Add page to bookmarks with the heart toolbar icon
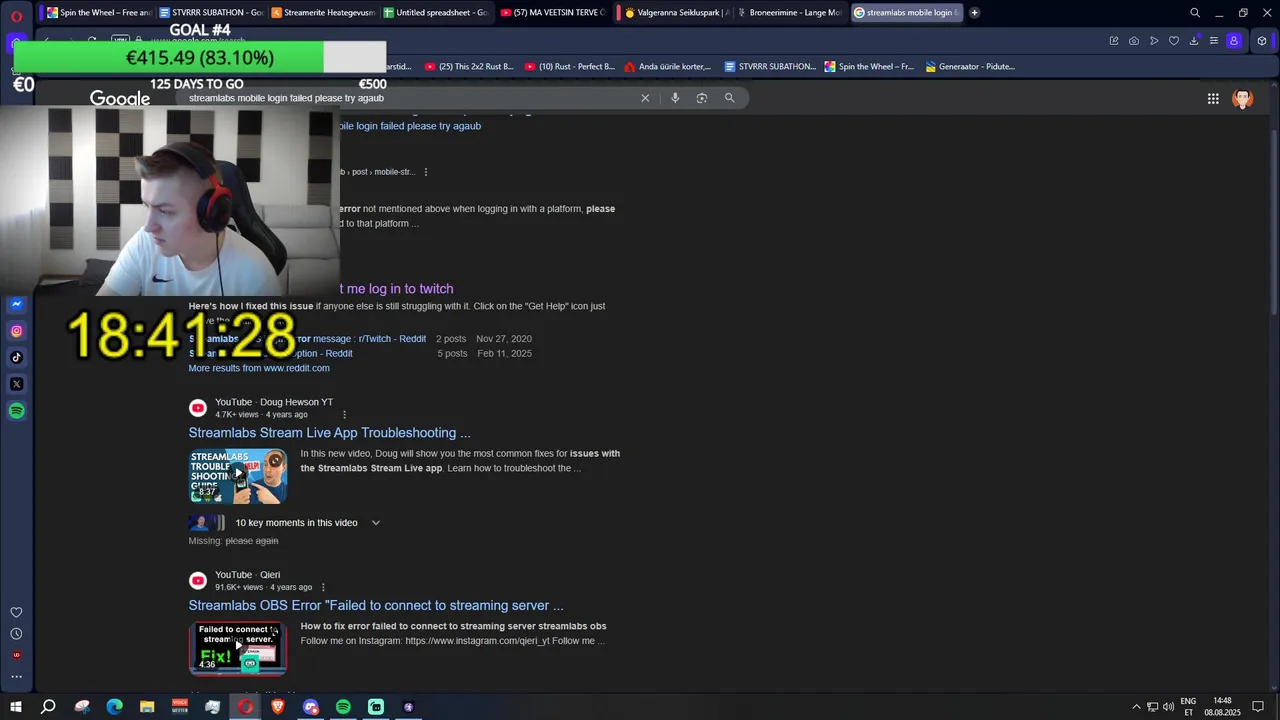The height and width of the screenshot is (720, 1280). pos(1174,41)
